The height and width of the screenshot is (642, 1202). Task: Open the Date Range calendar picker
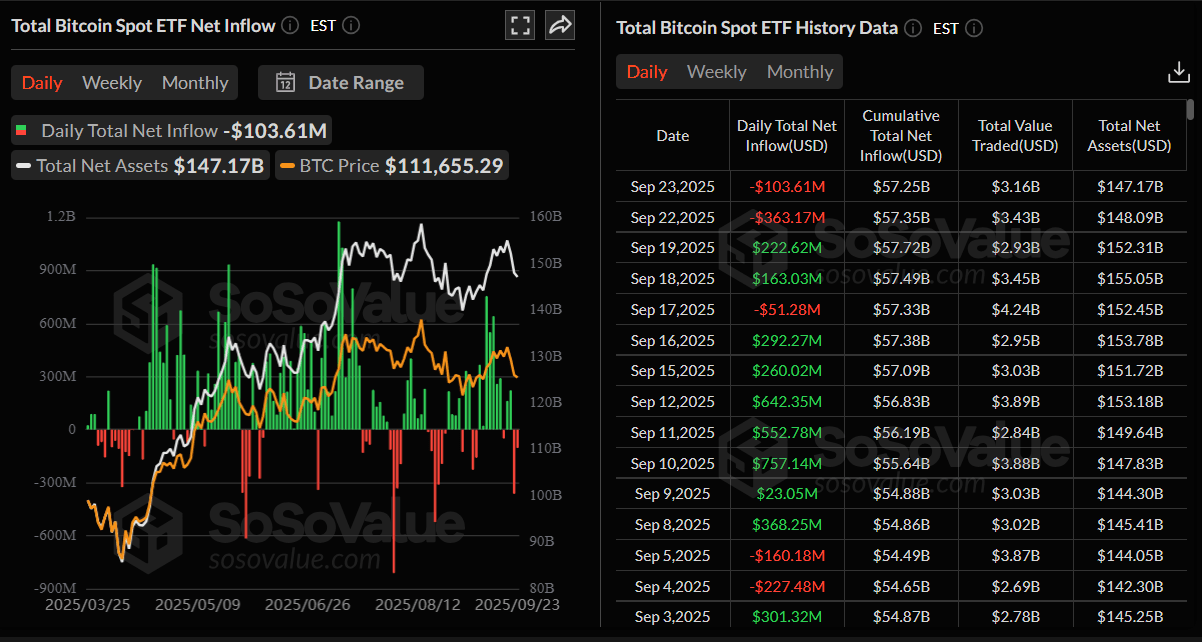point(341,83)
